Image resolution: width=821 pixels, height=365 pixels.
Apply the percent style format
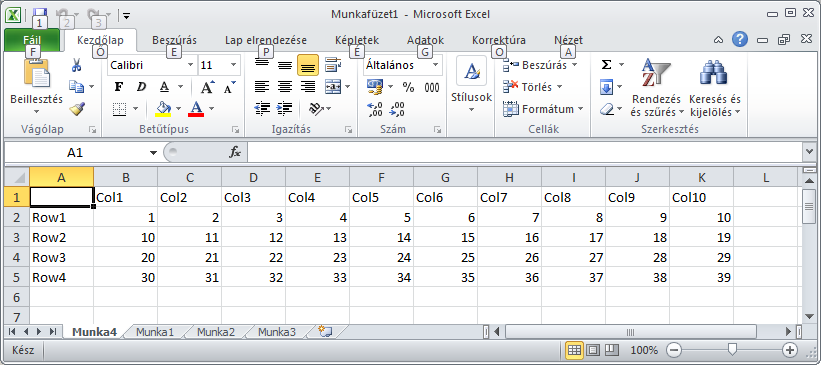408,87
